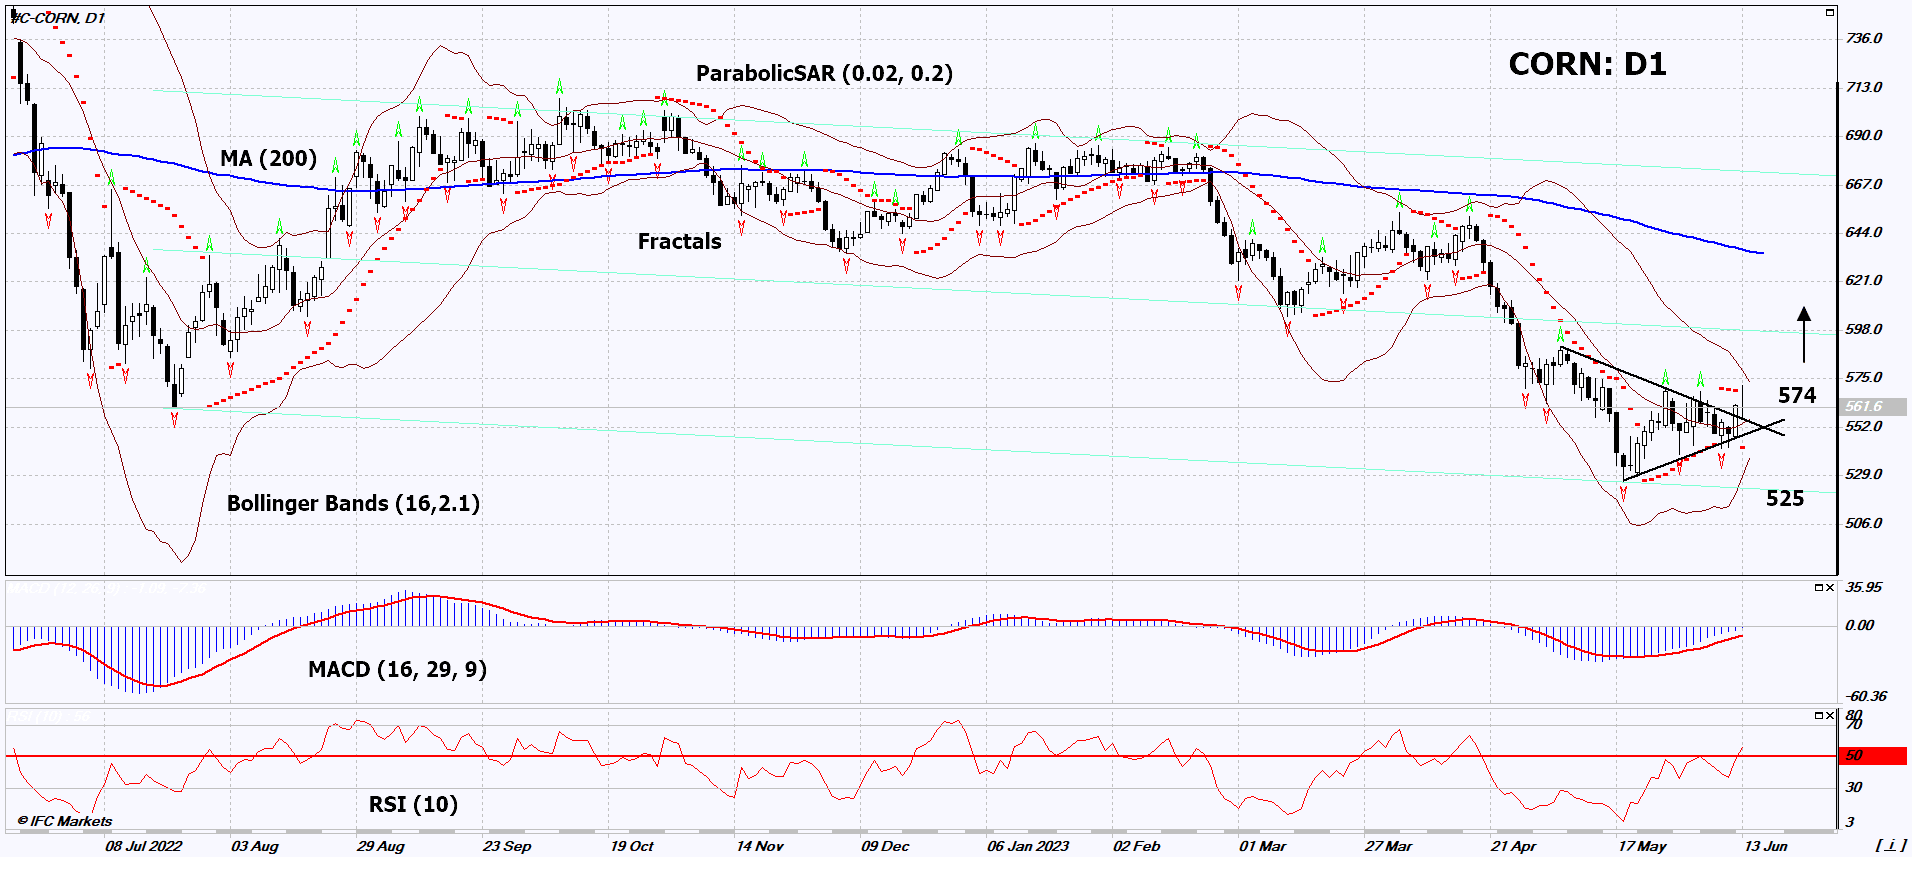The image size is (1912, 885).
Task: Close the MACD indicator panel
Action: 1830,588
